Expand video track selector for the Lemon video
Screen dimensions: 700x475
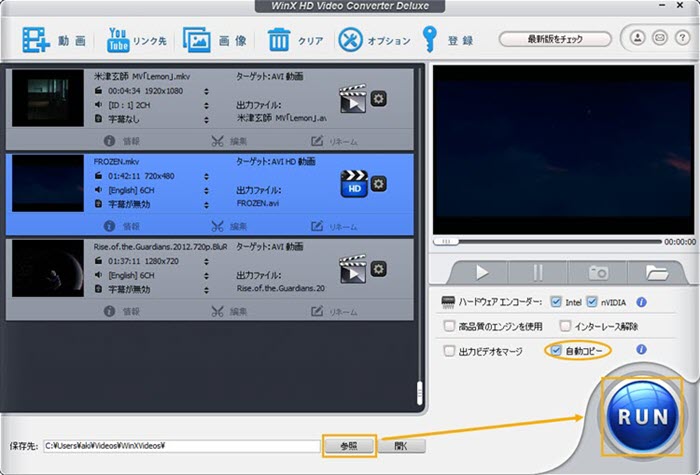point(206,91)
